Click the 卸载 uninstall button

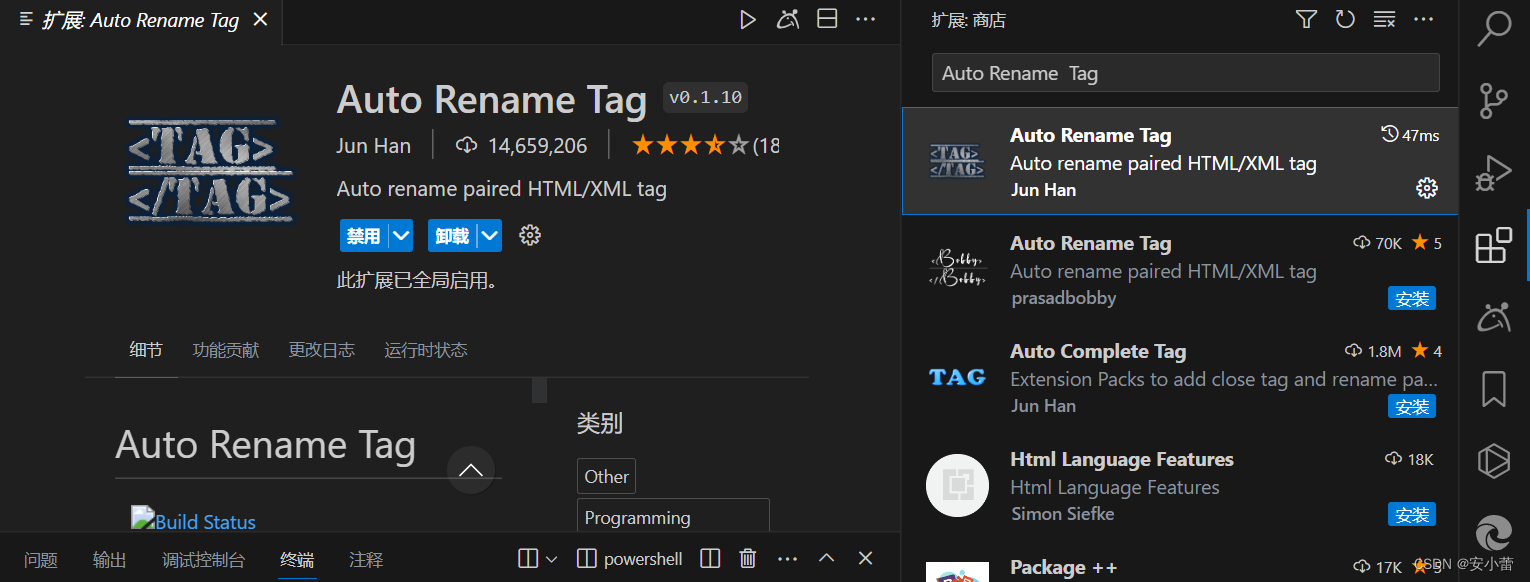(x=452, y=236)
